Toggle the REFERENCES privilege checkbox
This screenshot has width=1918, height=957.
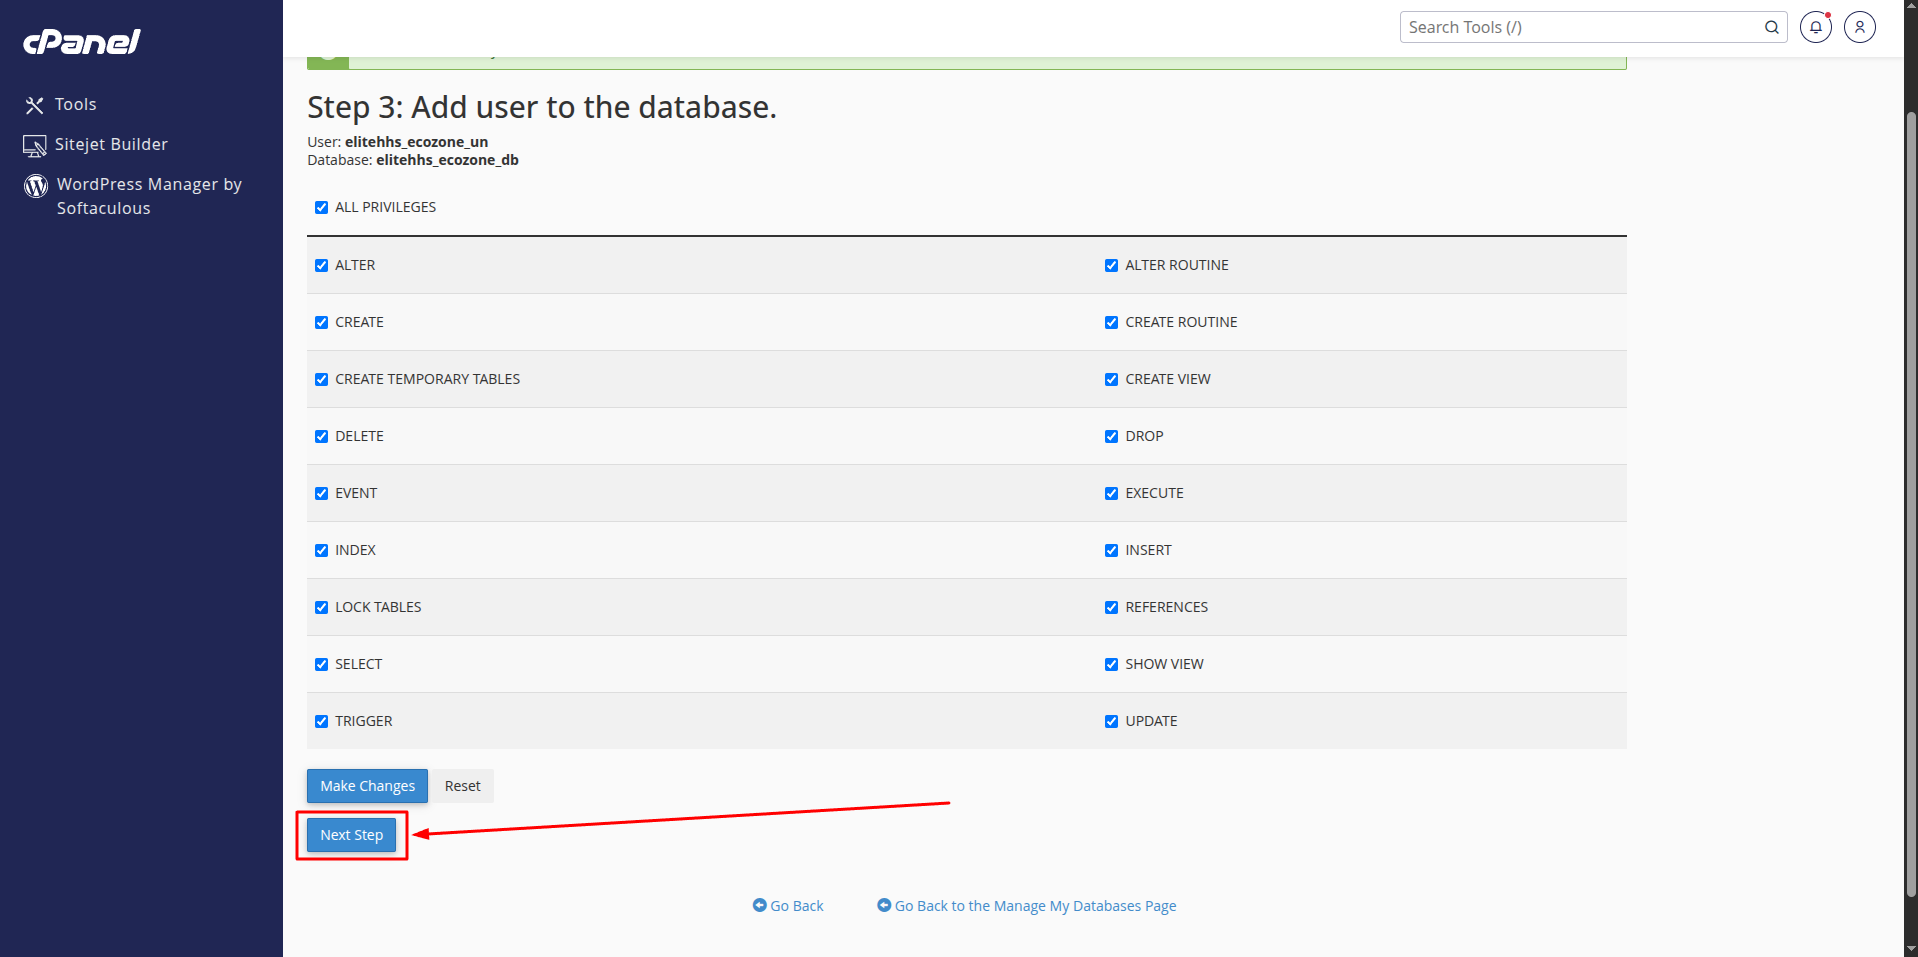[1111, 607]
